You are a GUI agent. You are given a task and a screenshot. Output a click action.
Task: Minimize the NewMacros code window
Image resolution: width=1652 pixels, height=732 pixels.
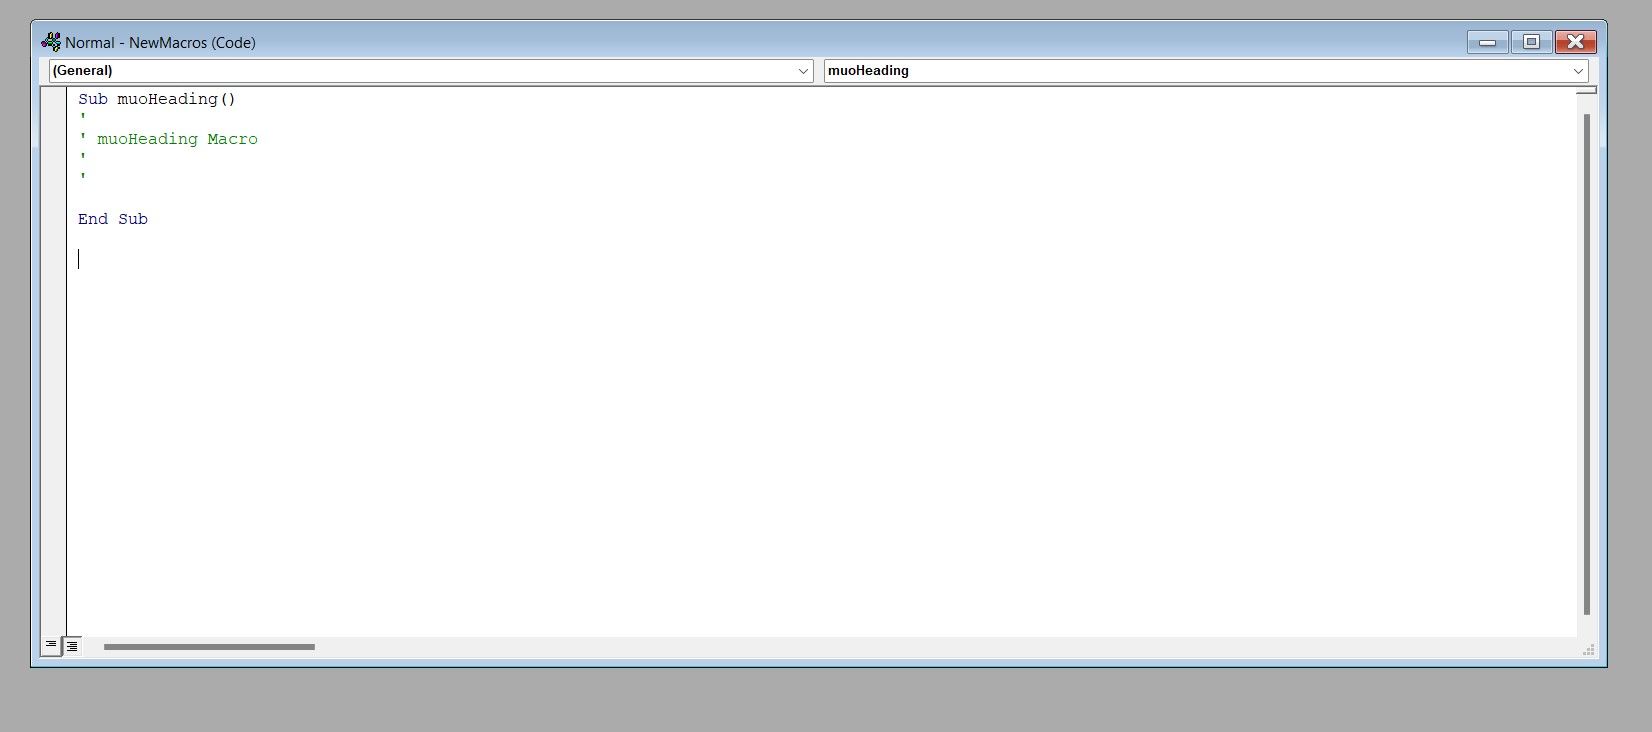point(1487,42)
